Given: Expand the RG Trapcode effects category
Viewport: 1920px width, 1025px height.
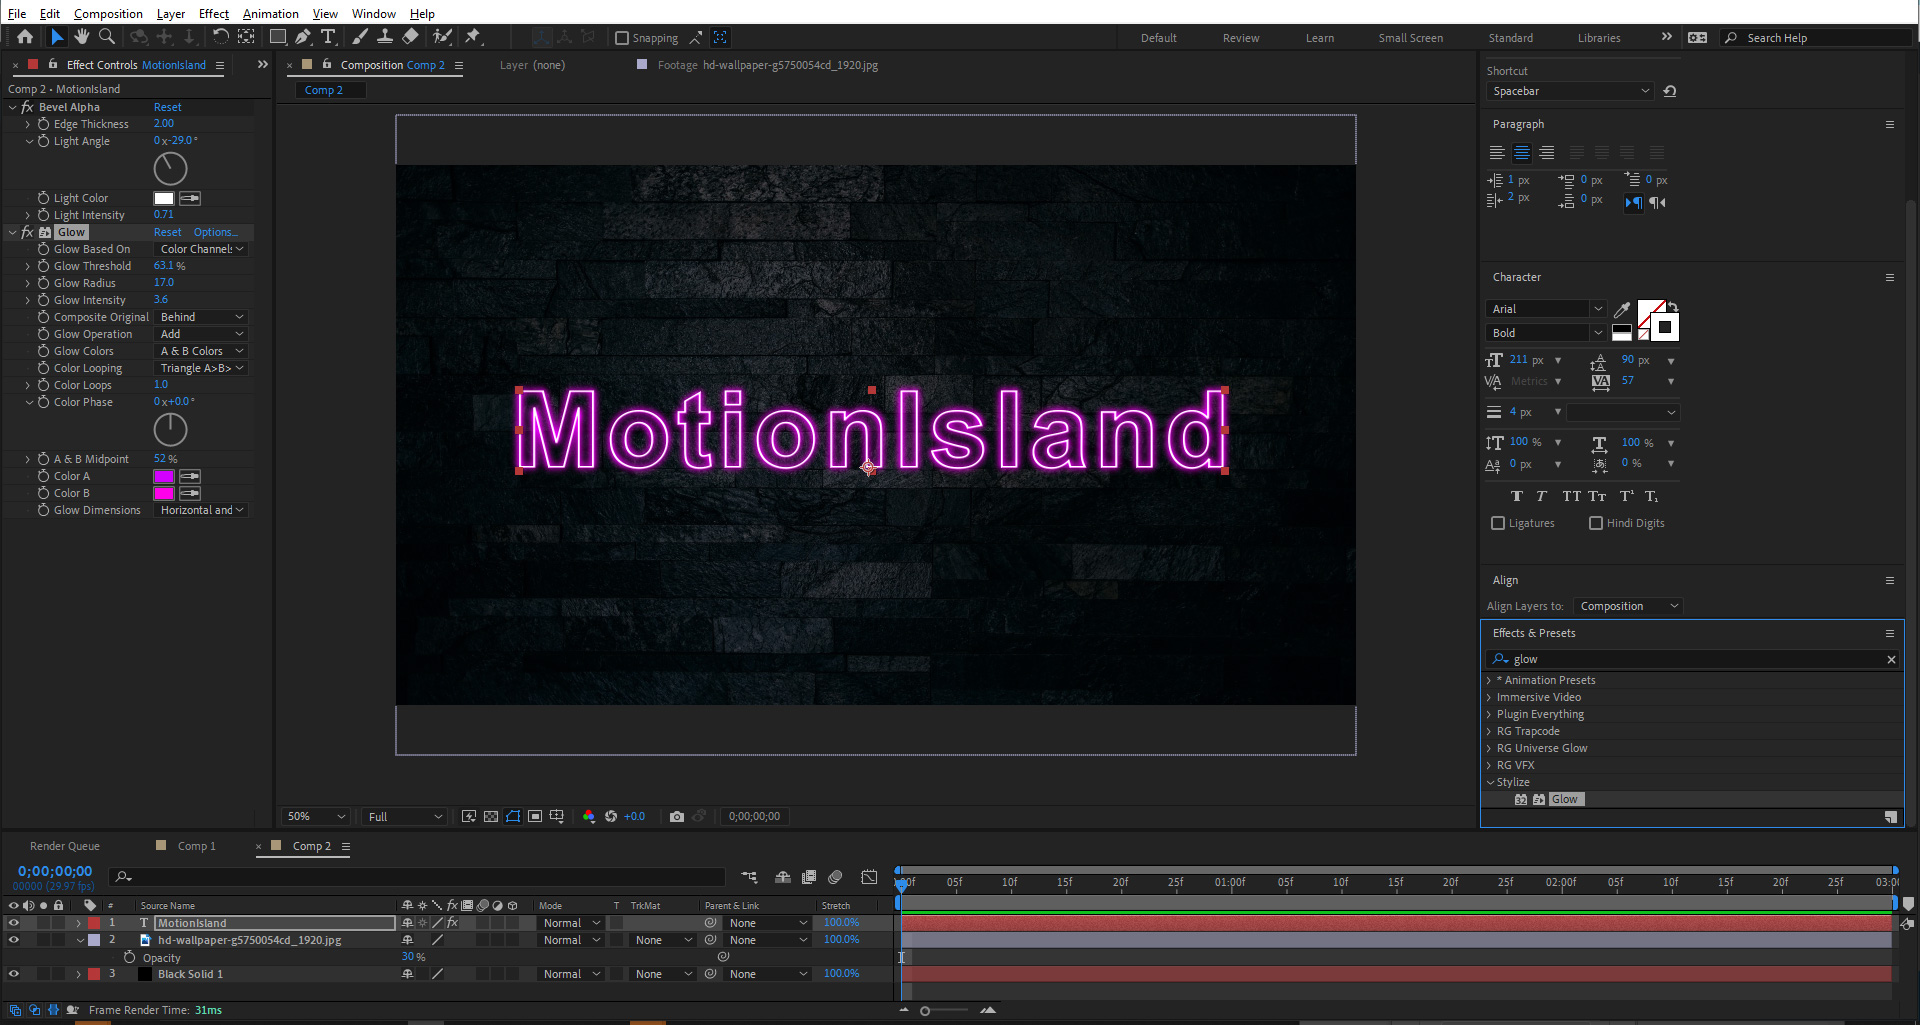Looking at the screenshot, I should click(1489, 731).
